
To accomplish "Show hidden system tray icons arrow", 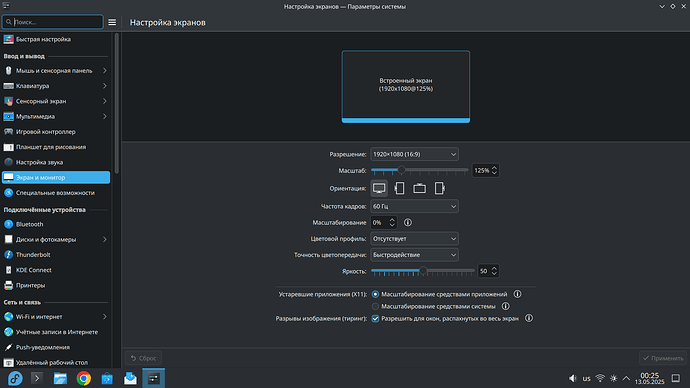I will point(626,378).
